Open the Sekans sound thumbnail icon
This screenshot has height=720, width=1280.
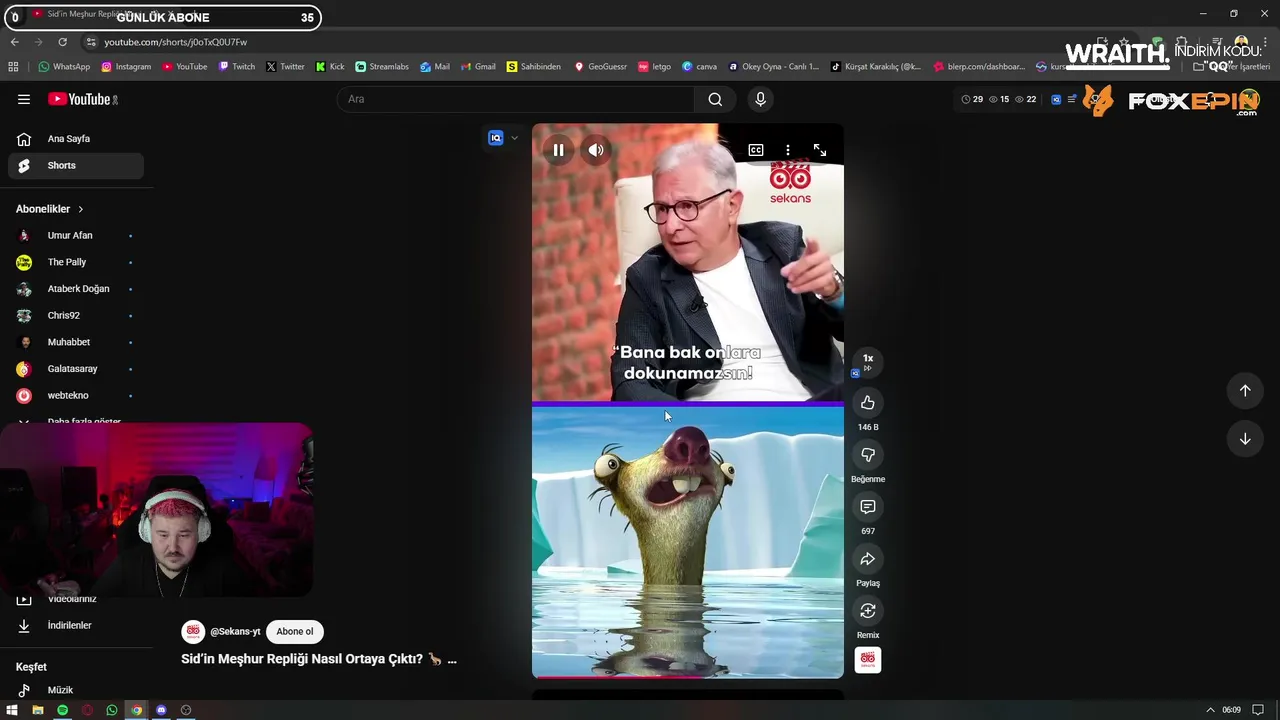[x=868, y=660]
